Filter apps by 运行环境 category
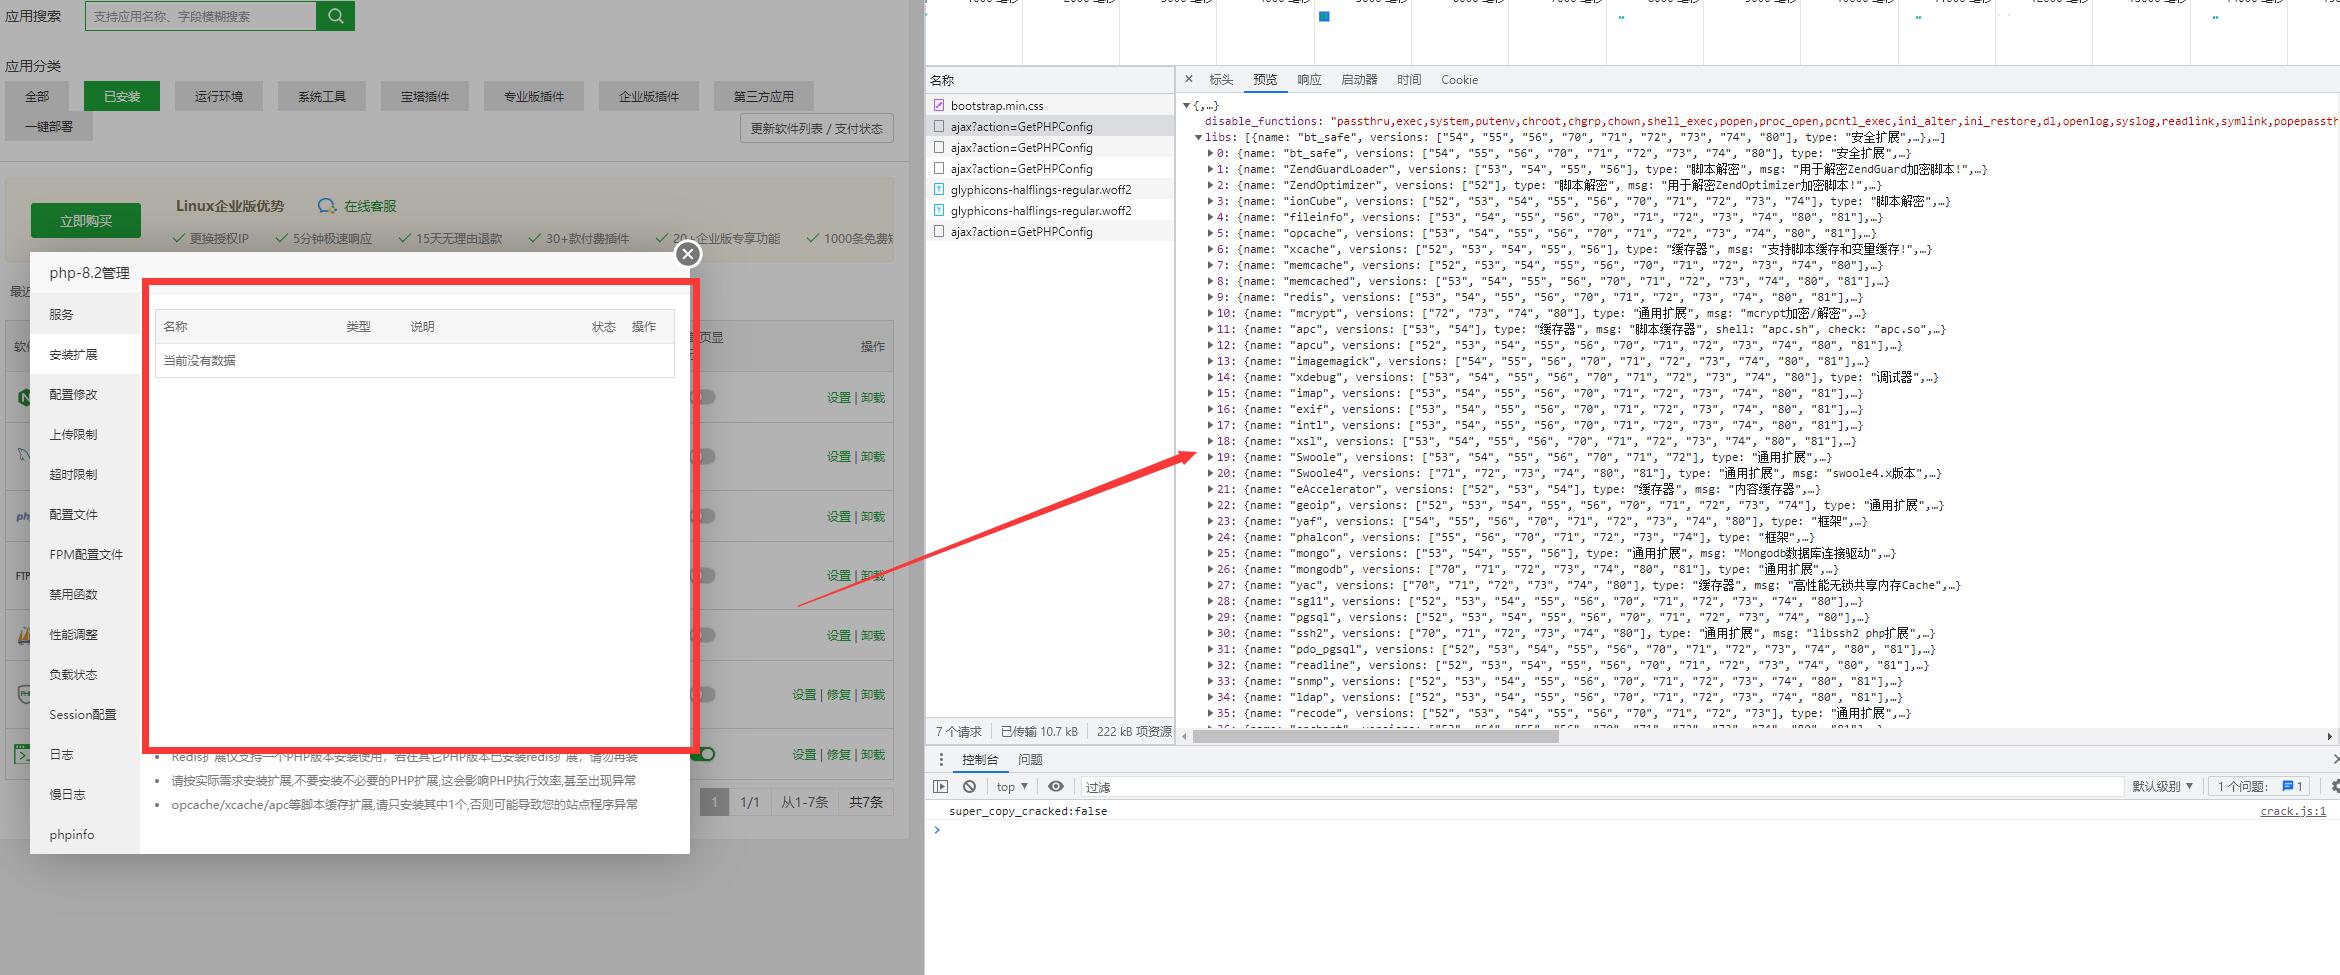The height and width of the screenshot is (975, 2340). 219,96
